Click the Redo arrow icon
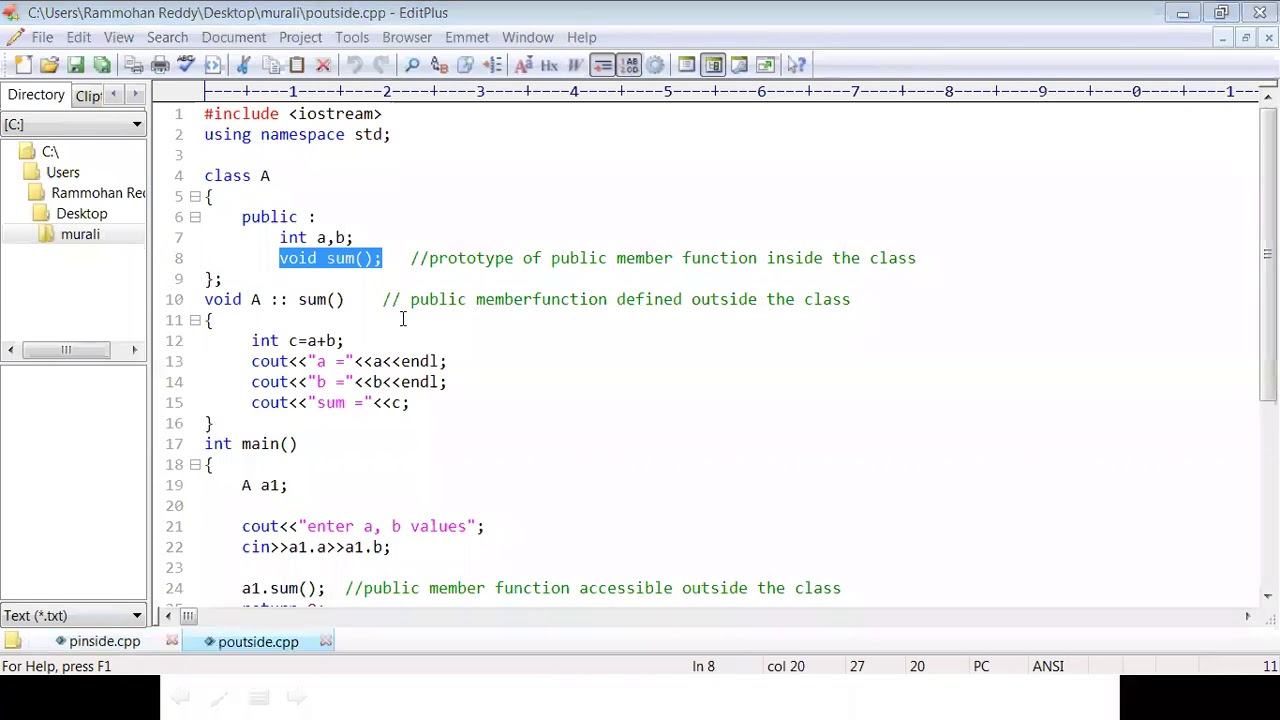The width and height of the screenshot is (1280, 720). pyautogui.click(x=380, y=65)
